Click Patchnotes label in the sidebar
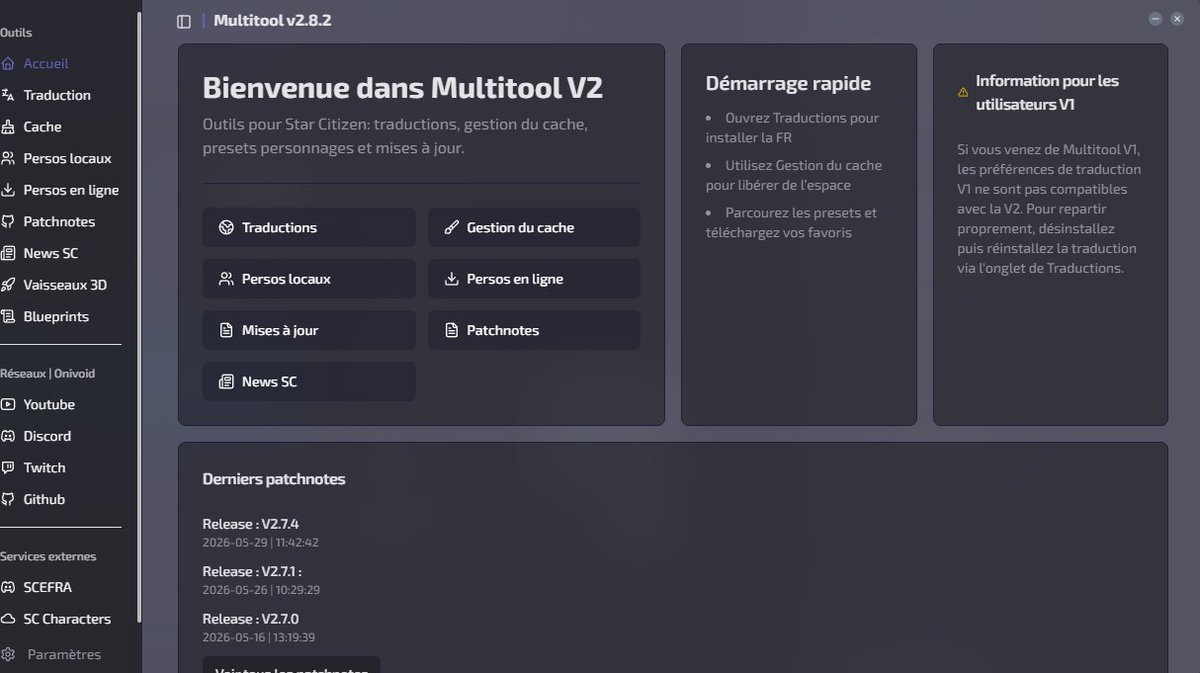This screenshot has width=1200, height=673. point(59,222)
